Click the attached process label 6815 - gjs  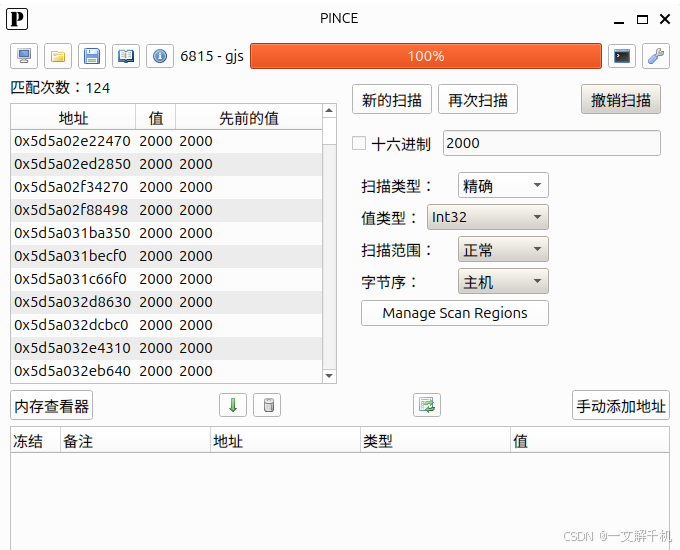tap(212, 56)
